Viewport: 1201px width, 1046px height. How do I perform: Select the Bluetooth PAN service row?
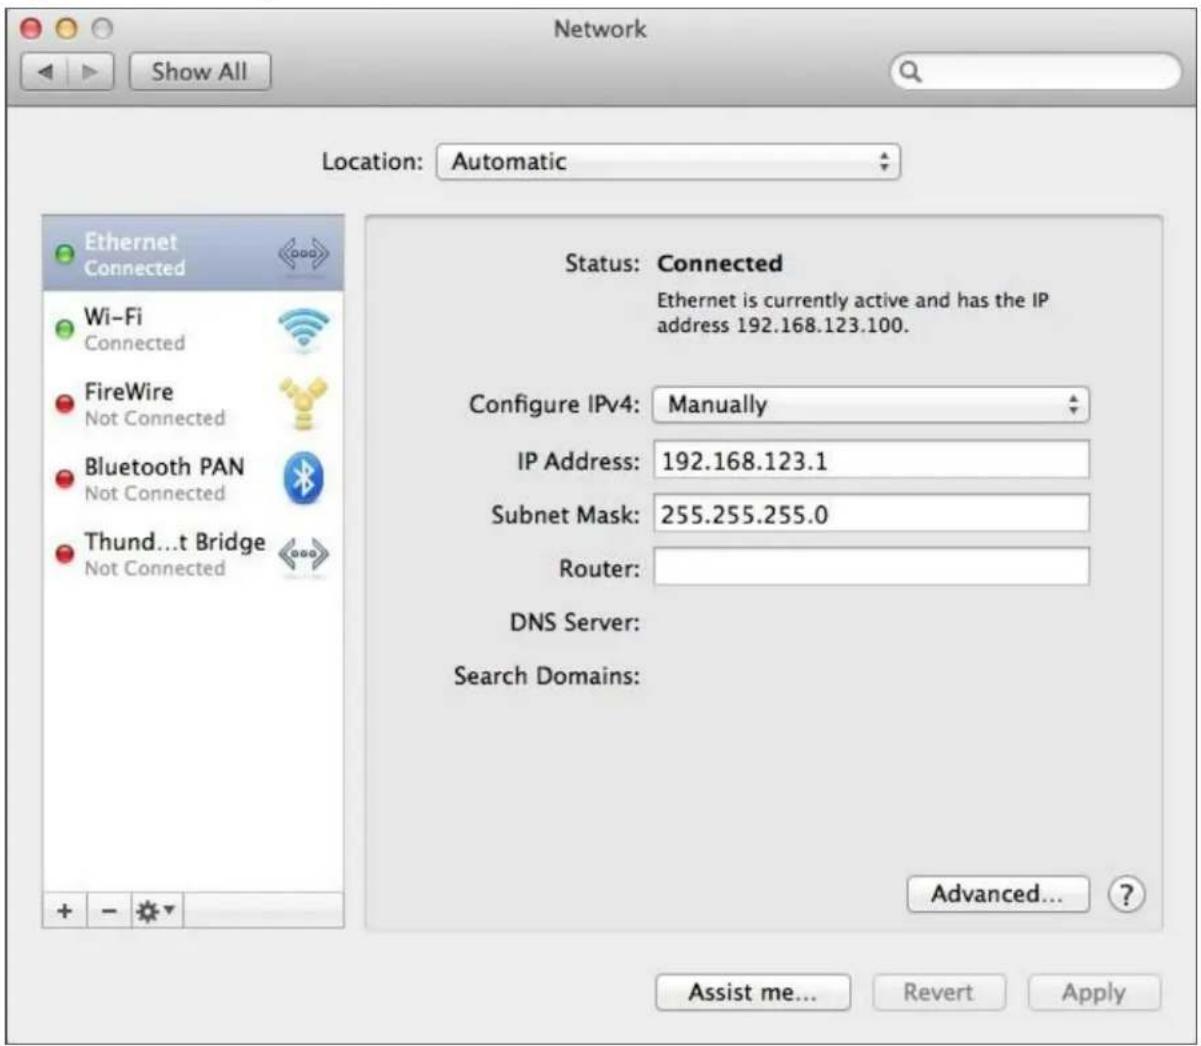pos(193,479)
